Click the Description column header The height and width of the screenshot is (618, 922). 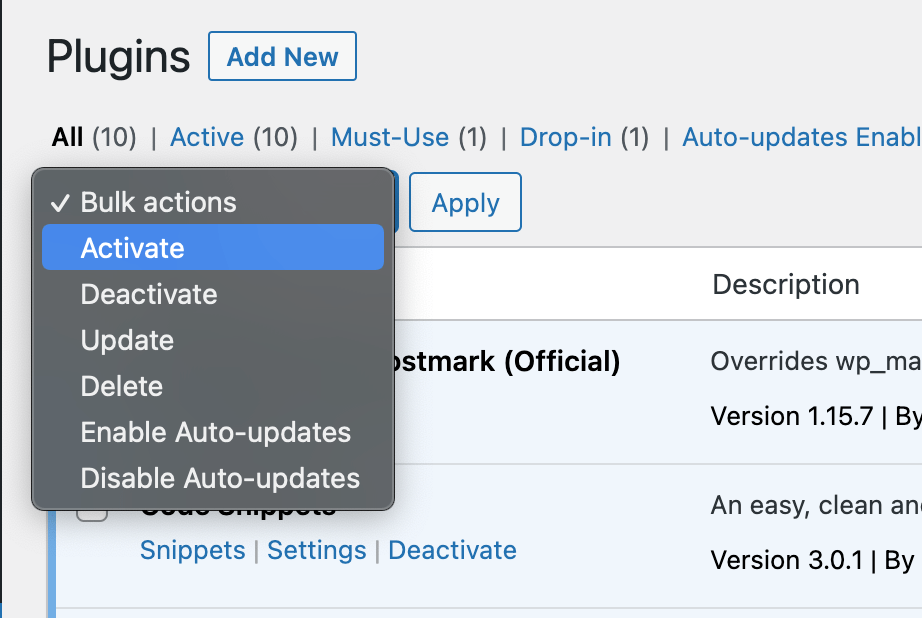tap(786, 285)
